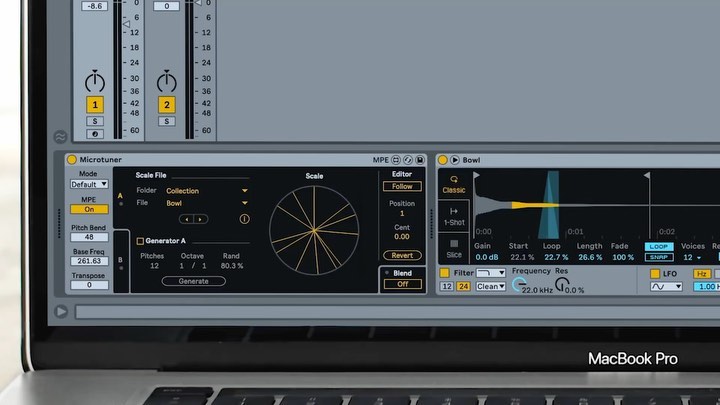Image resolution: width=720 pixels, height=405 pixels.
Task: Switch to scale tab A
Action: click(x=121, y=196)
